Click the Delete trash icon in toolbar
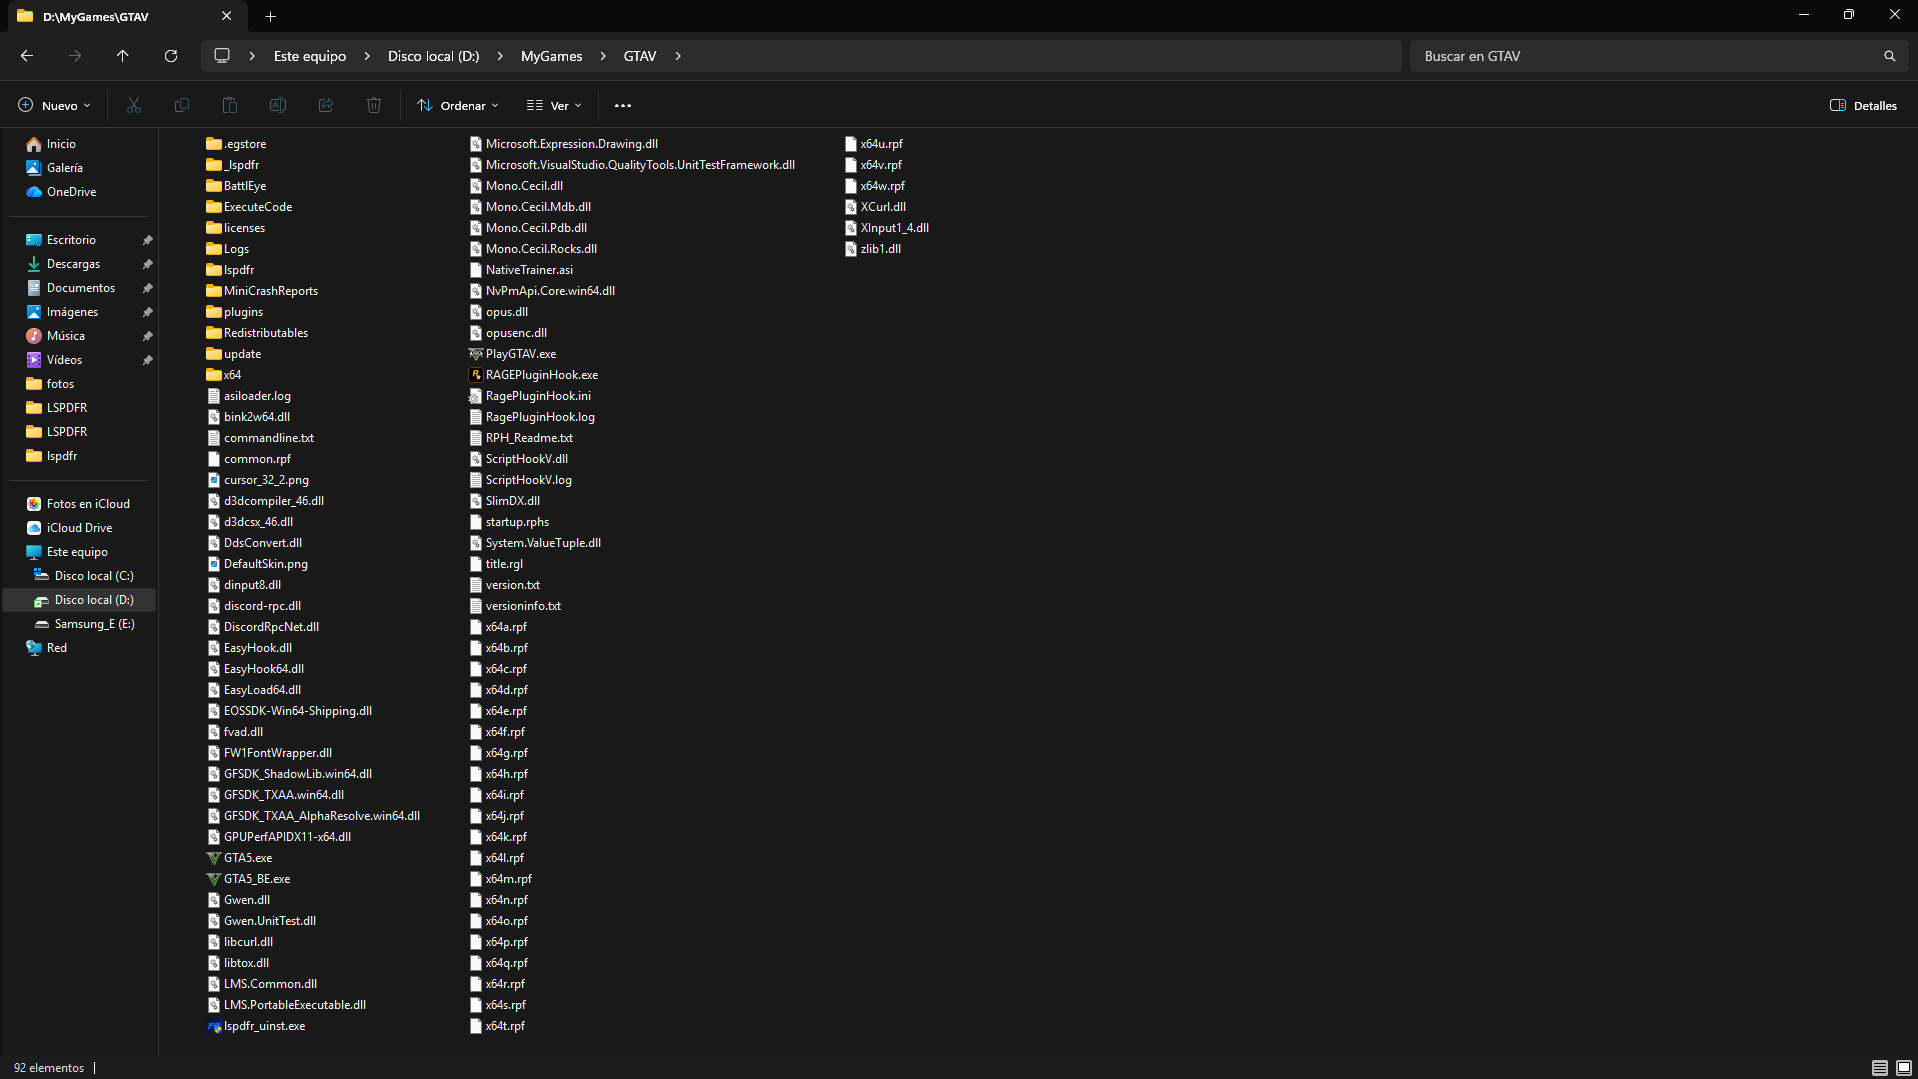The image size is (1918, 1079). click(x=374, y=105)
